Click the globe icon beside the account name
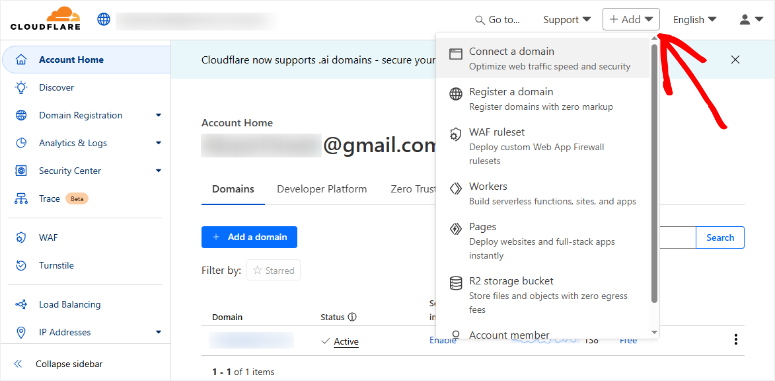This screenshot has height=381, width=775. 104,19
